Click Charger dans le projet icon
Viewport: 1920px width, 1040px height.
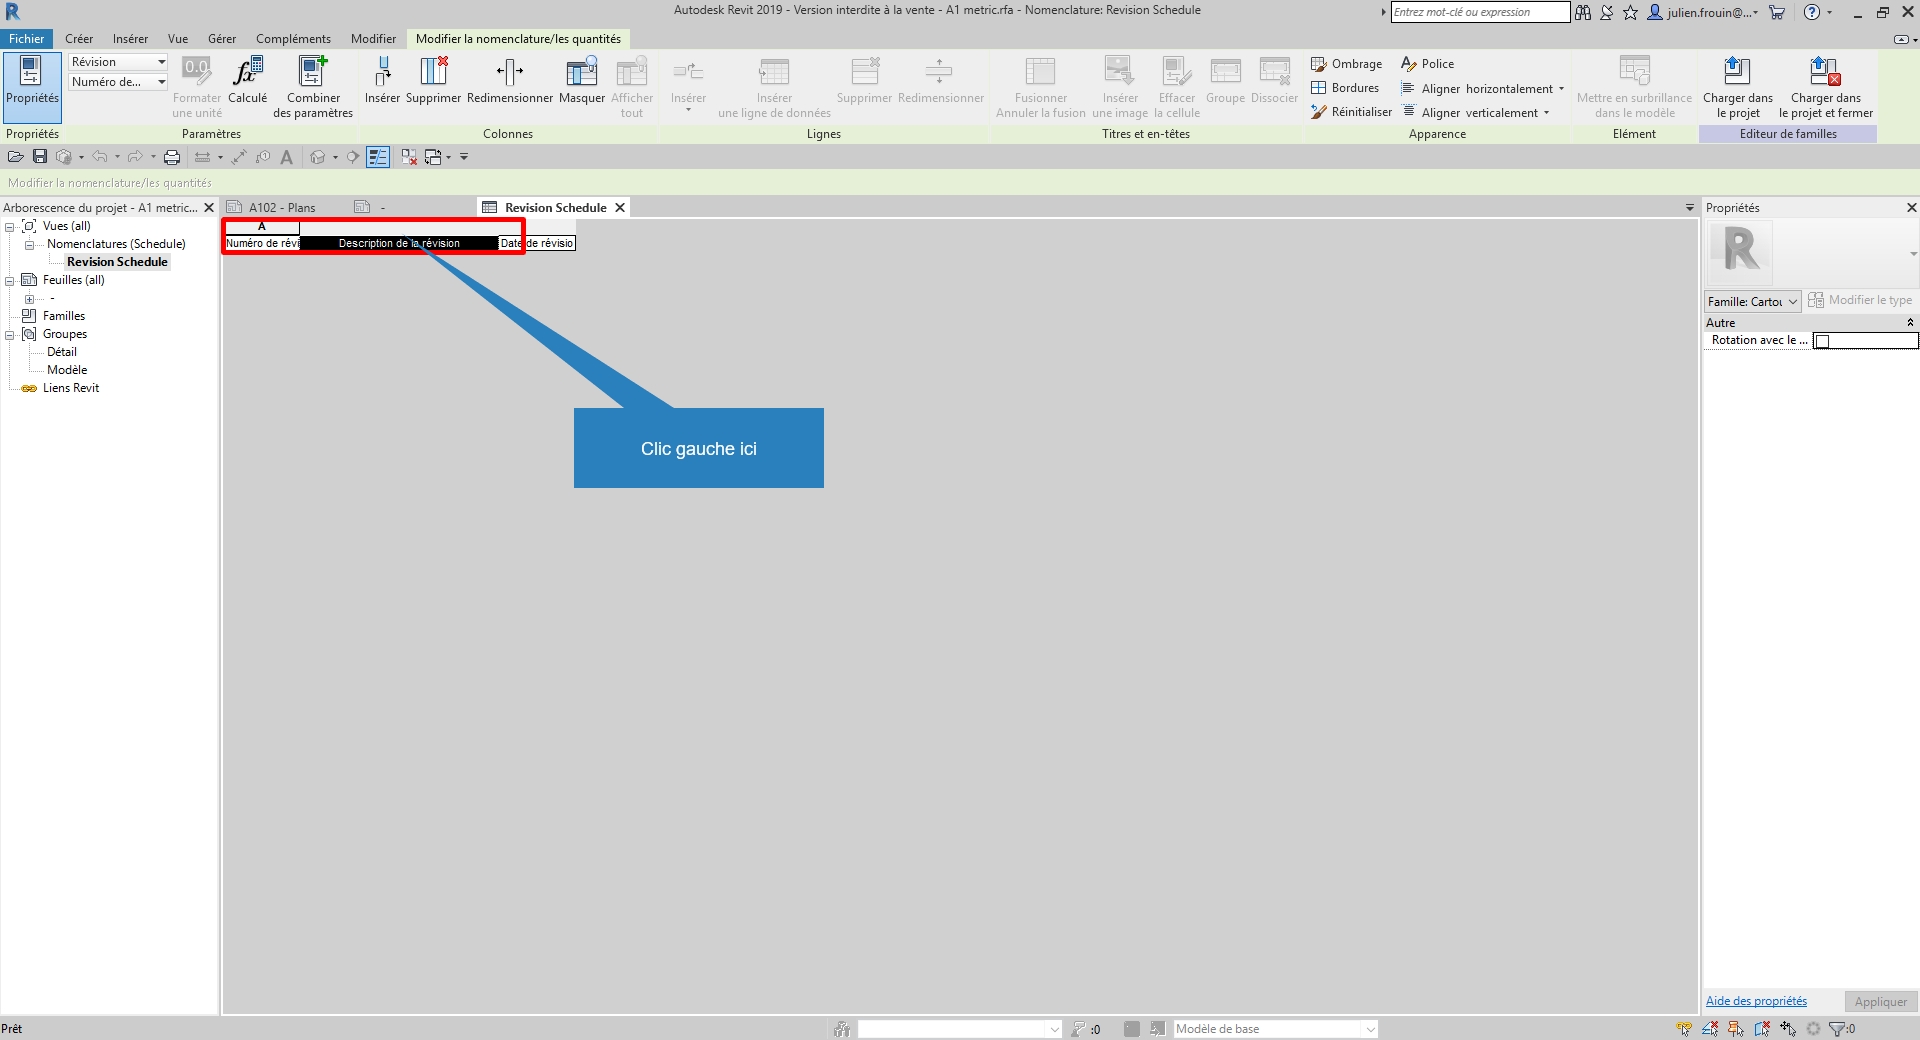(x=1737, y=73)
